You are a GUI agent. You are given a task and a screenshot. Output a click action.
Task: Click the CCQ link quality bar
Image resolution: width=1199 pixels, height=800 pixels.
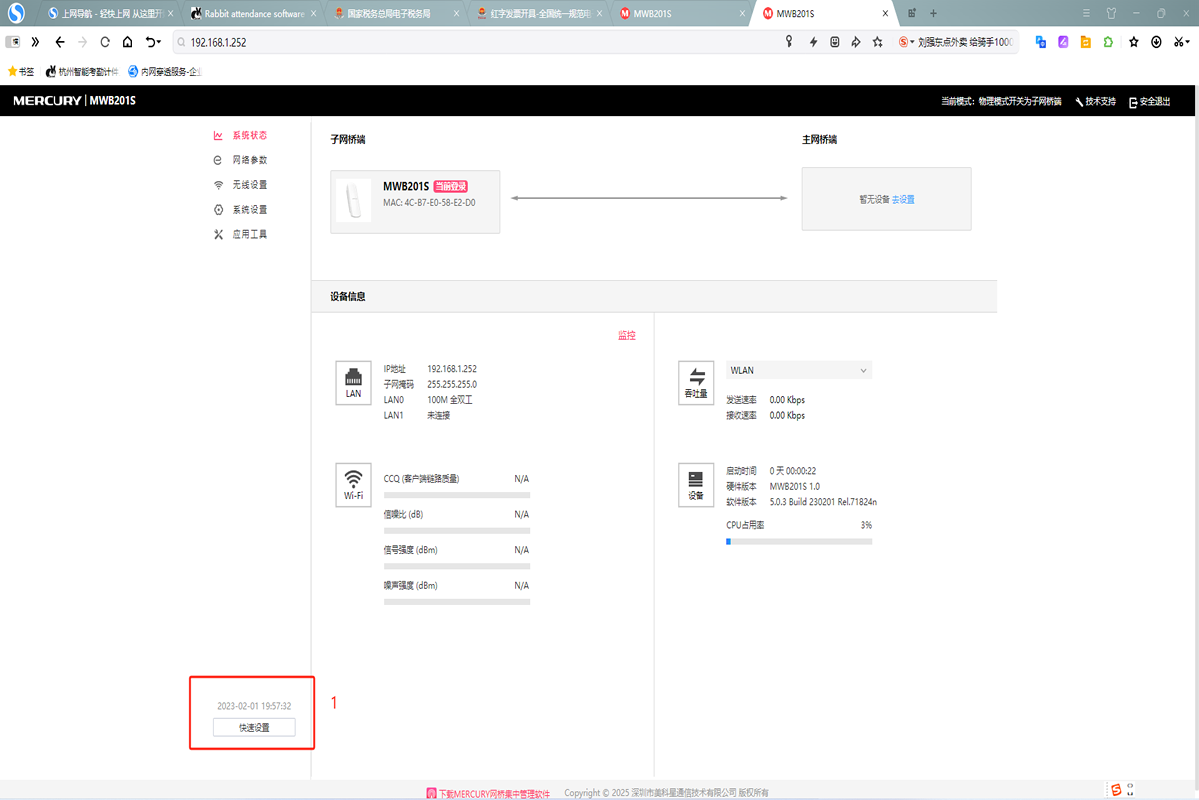click(457, 495)
